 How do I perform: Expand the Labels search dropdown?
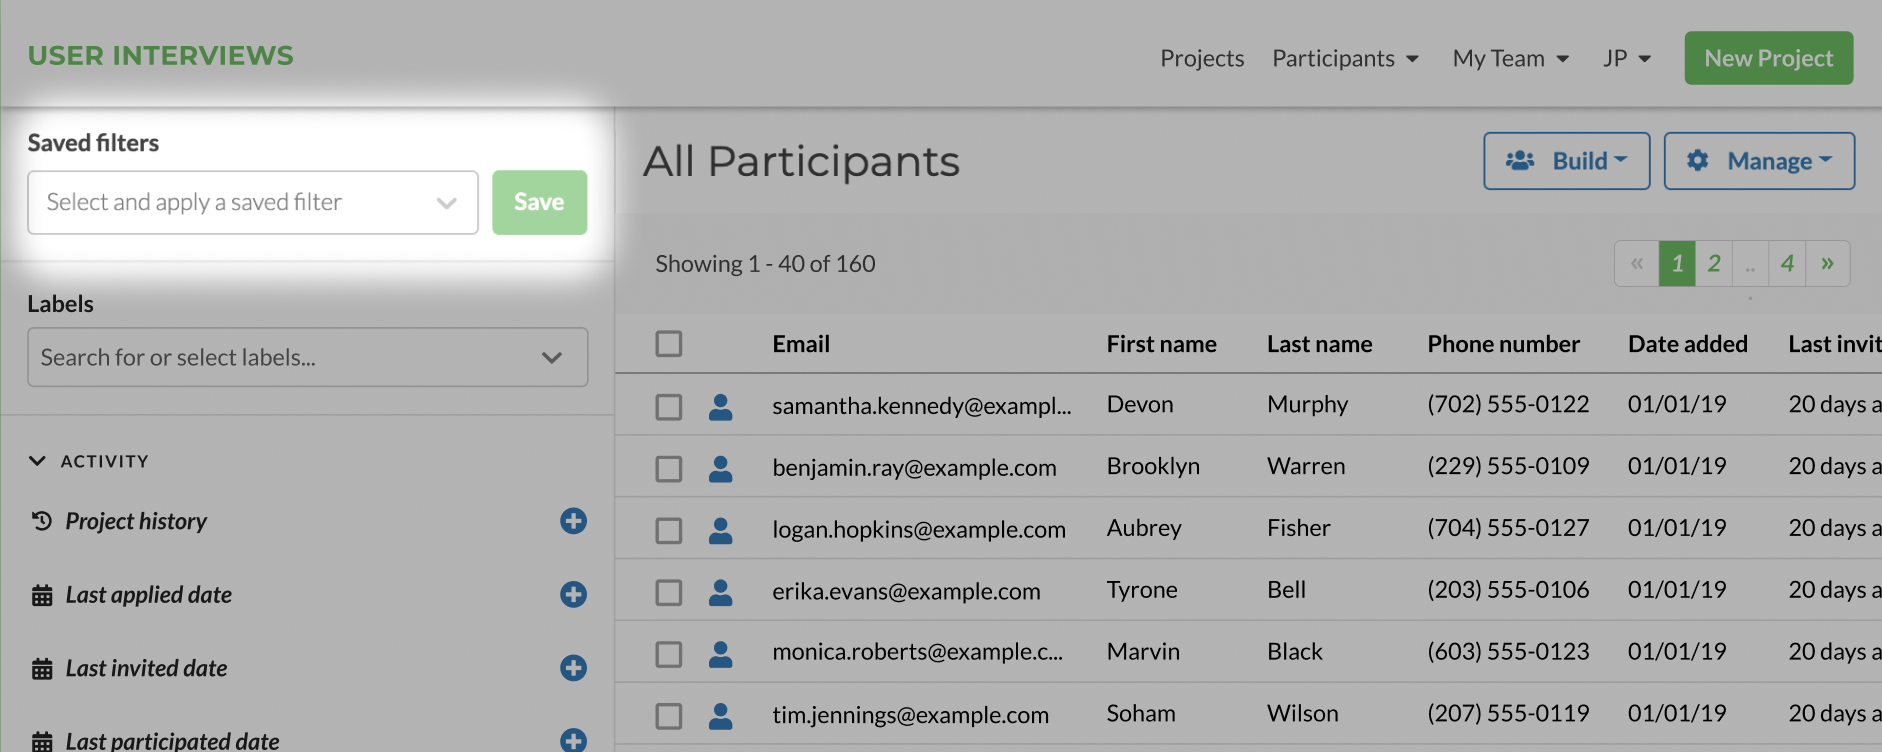[x=307, y=358]
